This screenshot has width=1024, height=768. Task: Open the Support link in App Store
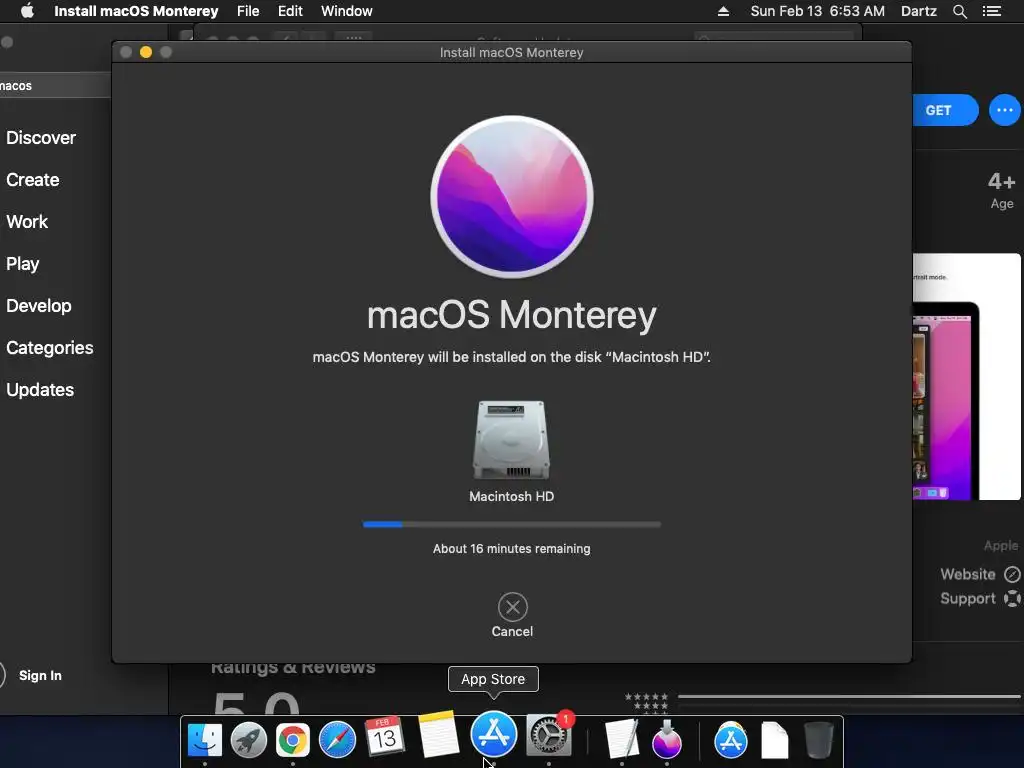coord(980,598)
